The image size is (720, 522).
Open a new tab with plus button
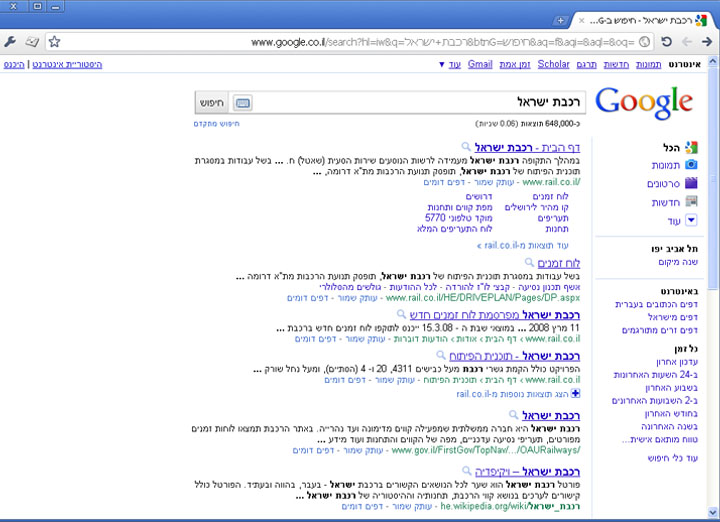click(560, 20)
